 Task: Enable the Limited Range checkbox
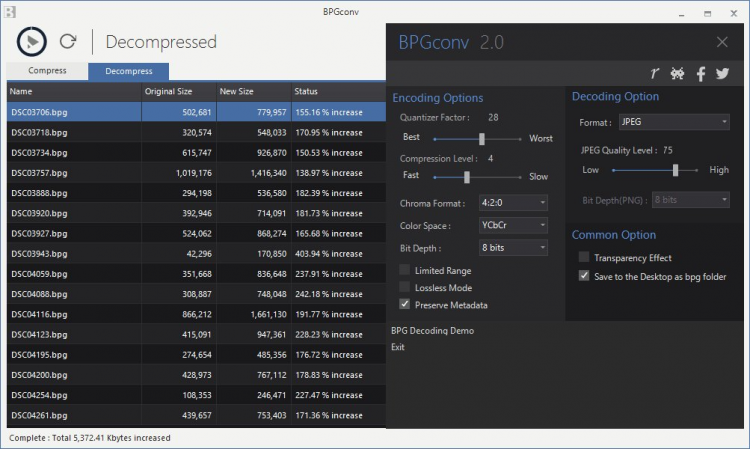405,270
